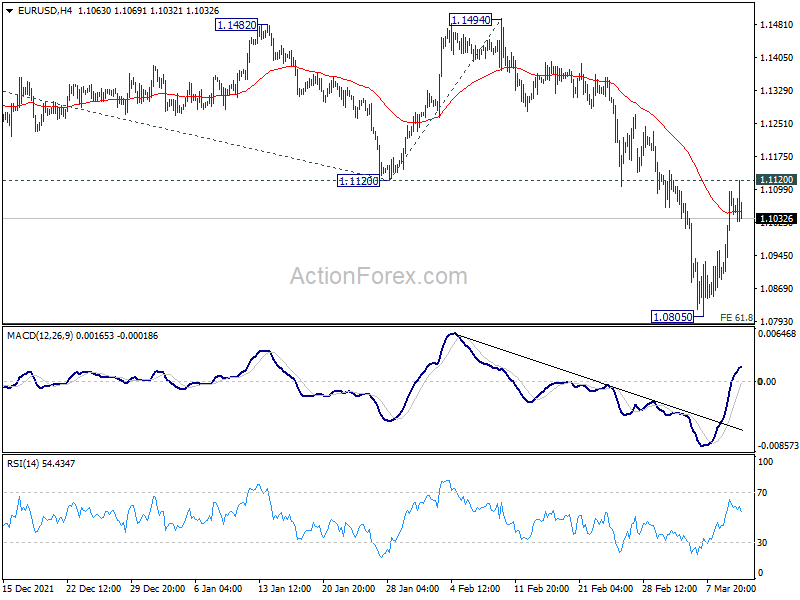Click the 1.08690 price scale value
Viewport: 800px width, 600px height.
coord(777,289)
